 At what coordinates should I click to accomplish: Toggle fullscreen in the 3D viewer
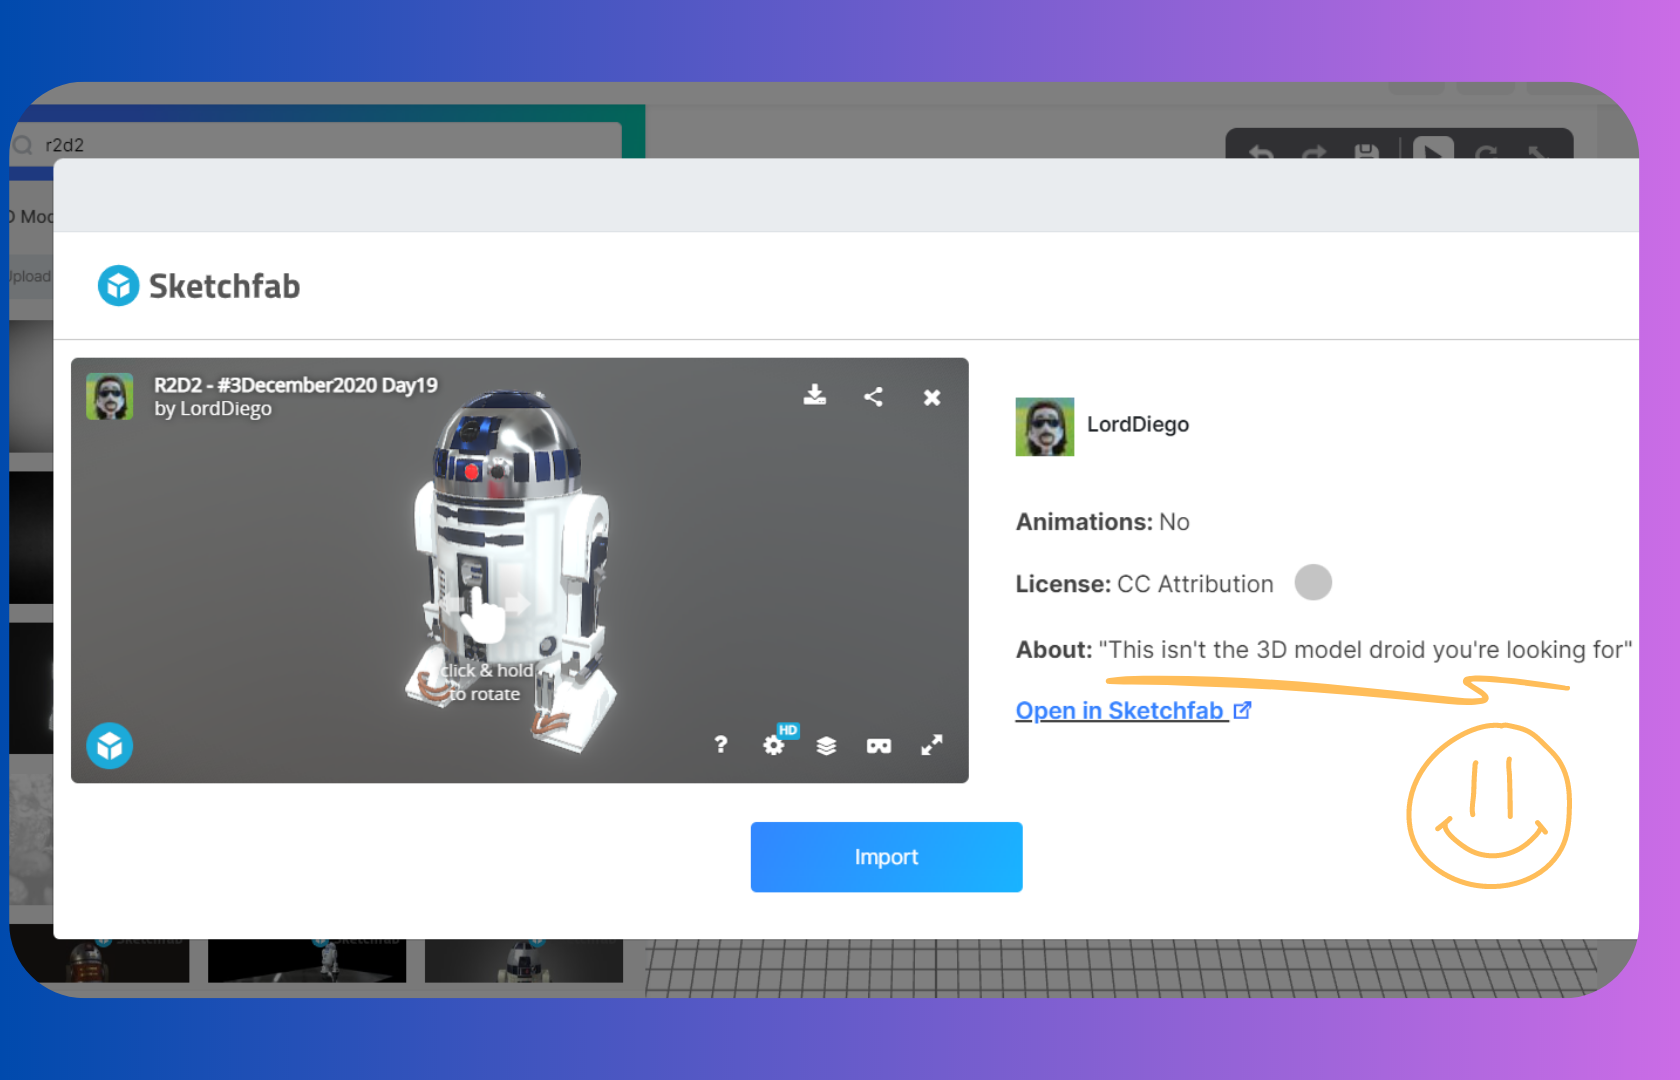point(932,745)
